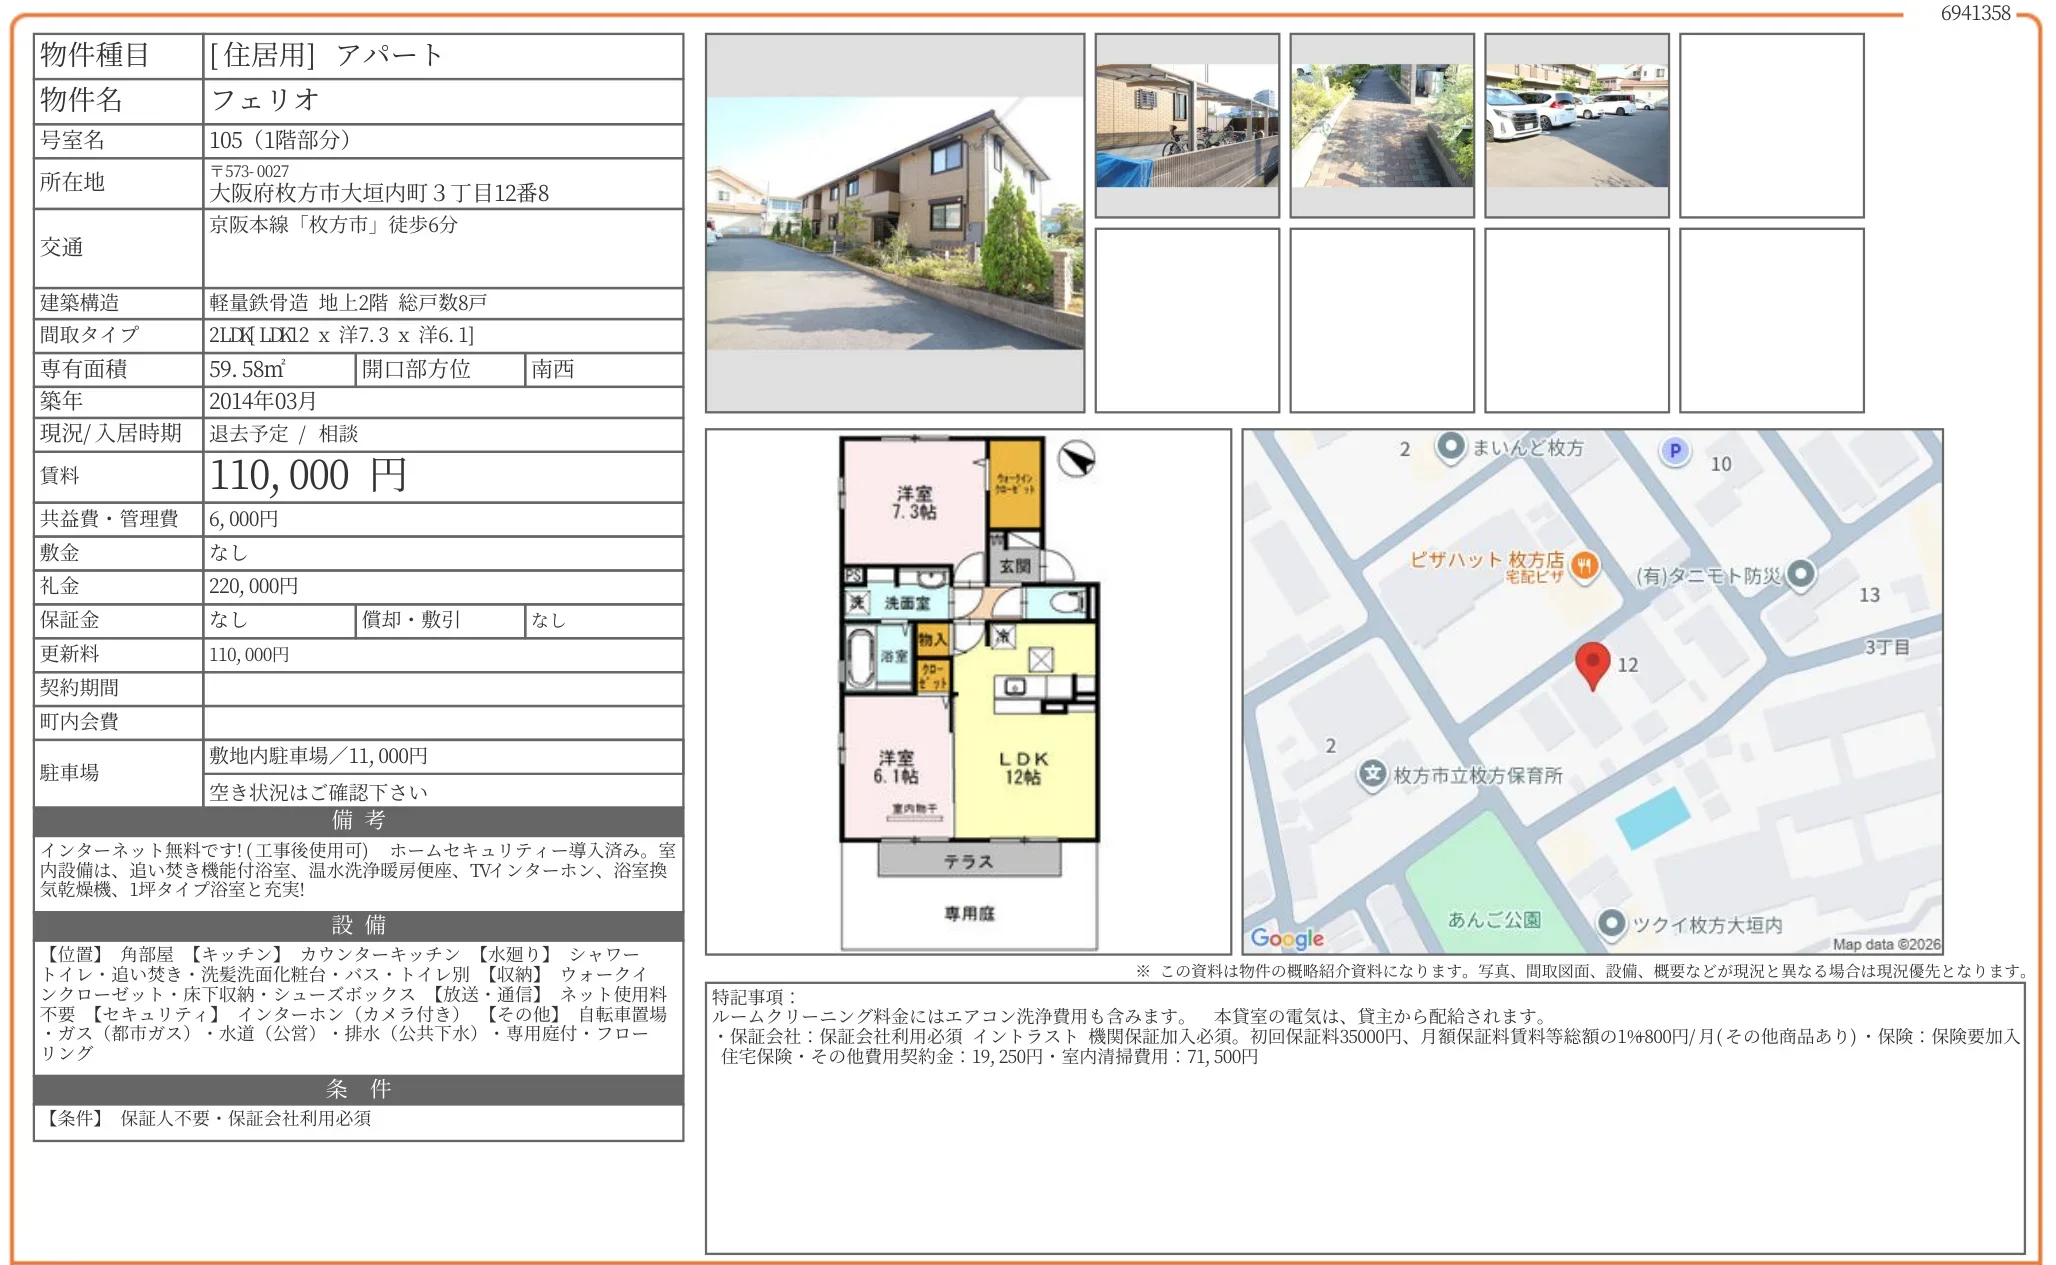Click the 設備 section header bar
2056x1265 pixels.
[358, 925]
